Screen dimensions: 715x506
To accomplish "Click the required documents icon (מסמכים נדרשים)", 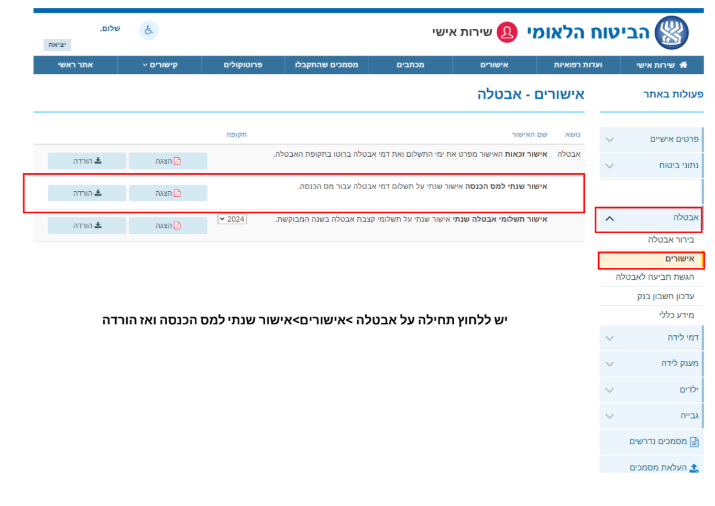I will (x=694, y=441).
